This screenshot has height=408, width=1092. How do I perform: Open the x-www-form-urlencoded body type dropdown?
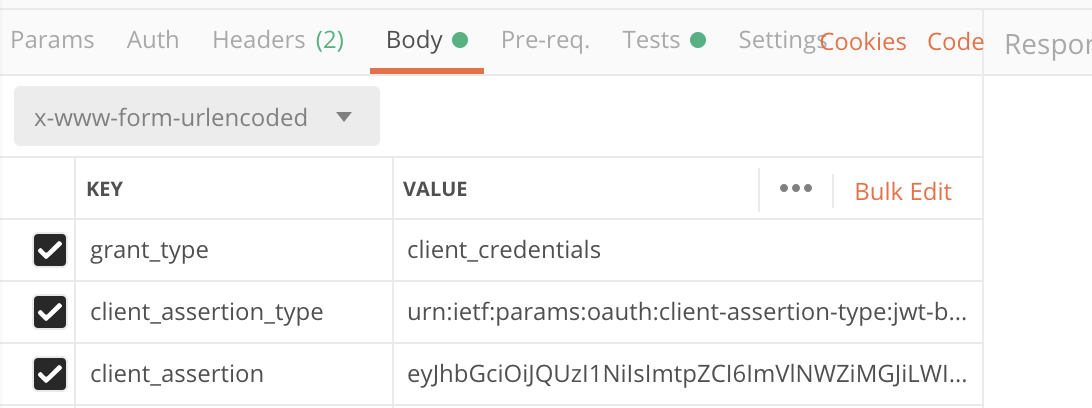(x=196, y=117)
